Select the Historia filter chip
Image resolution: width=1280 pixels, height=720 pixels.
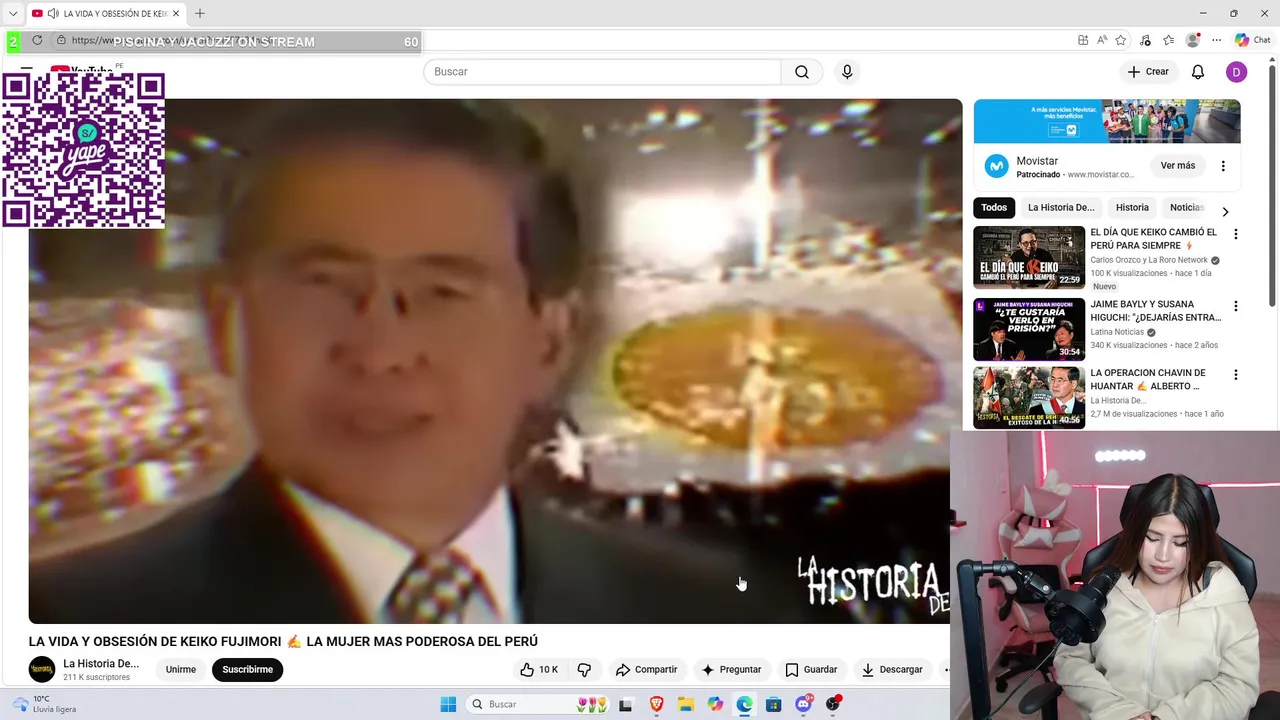click(1132, 208)
